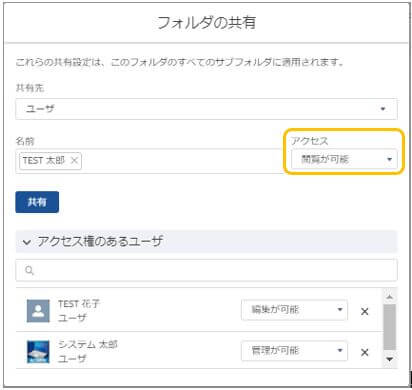Click the user list scrollbar thumb
Image resolution: width=412 pixels, height=390 pixels.
390,327
